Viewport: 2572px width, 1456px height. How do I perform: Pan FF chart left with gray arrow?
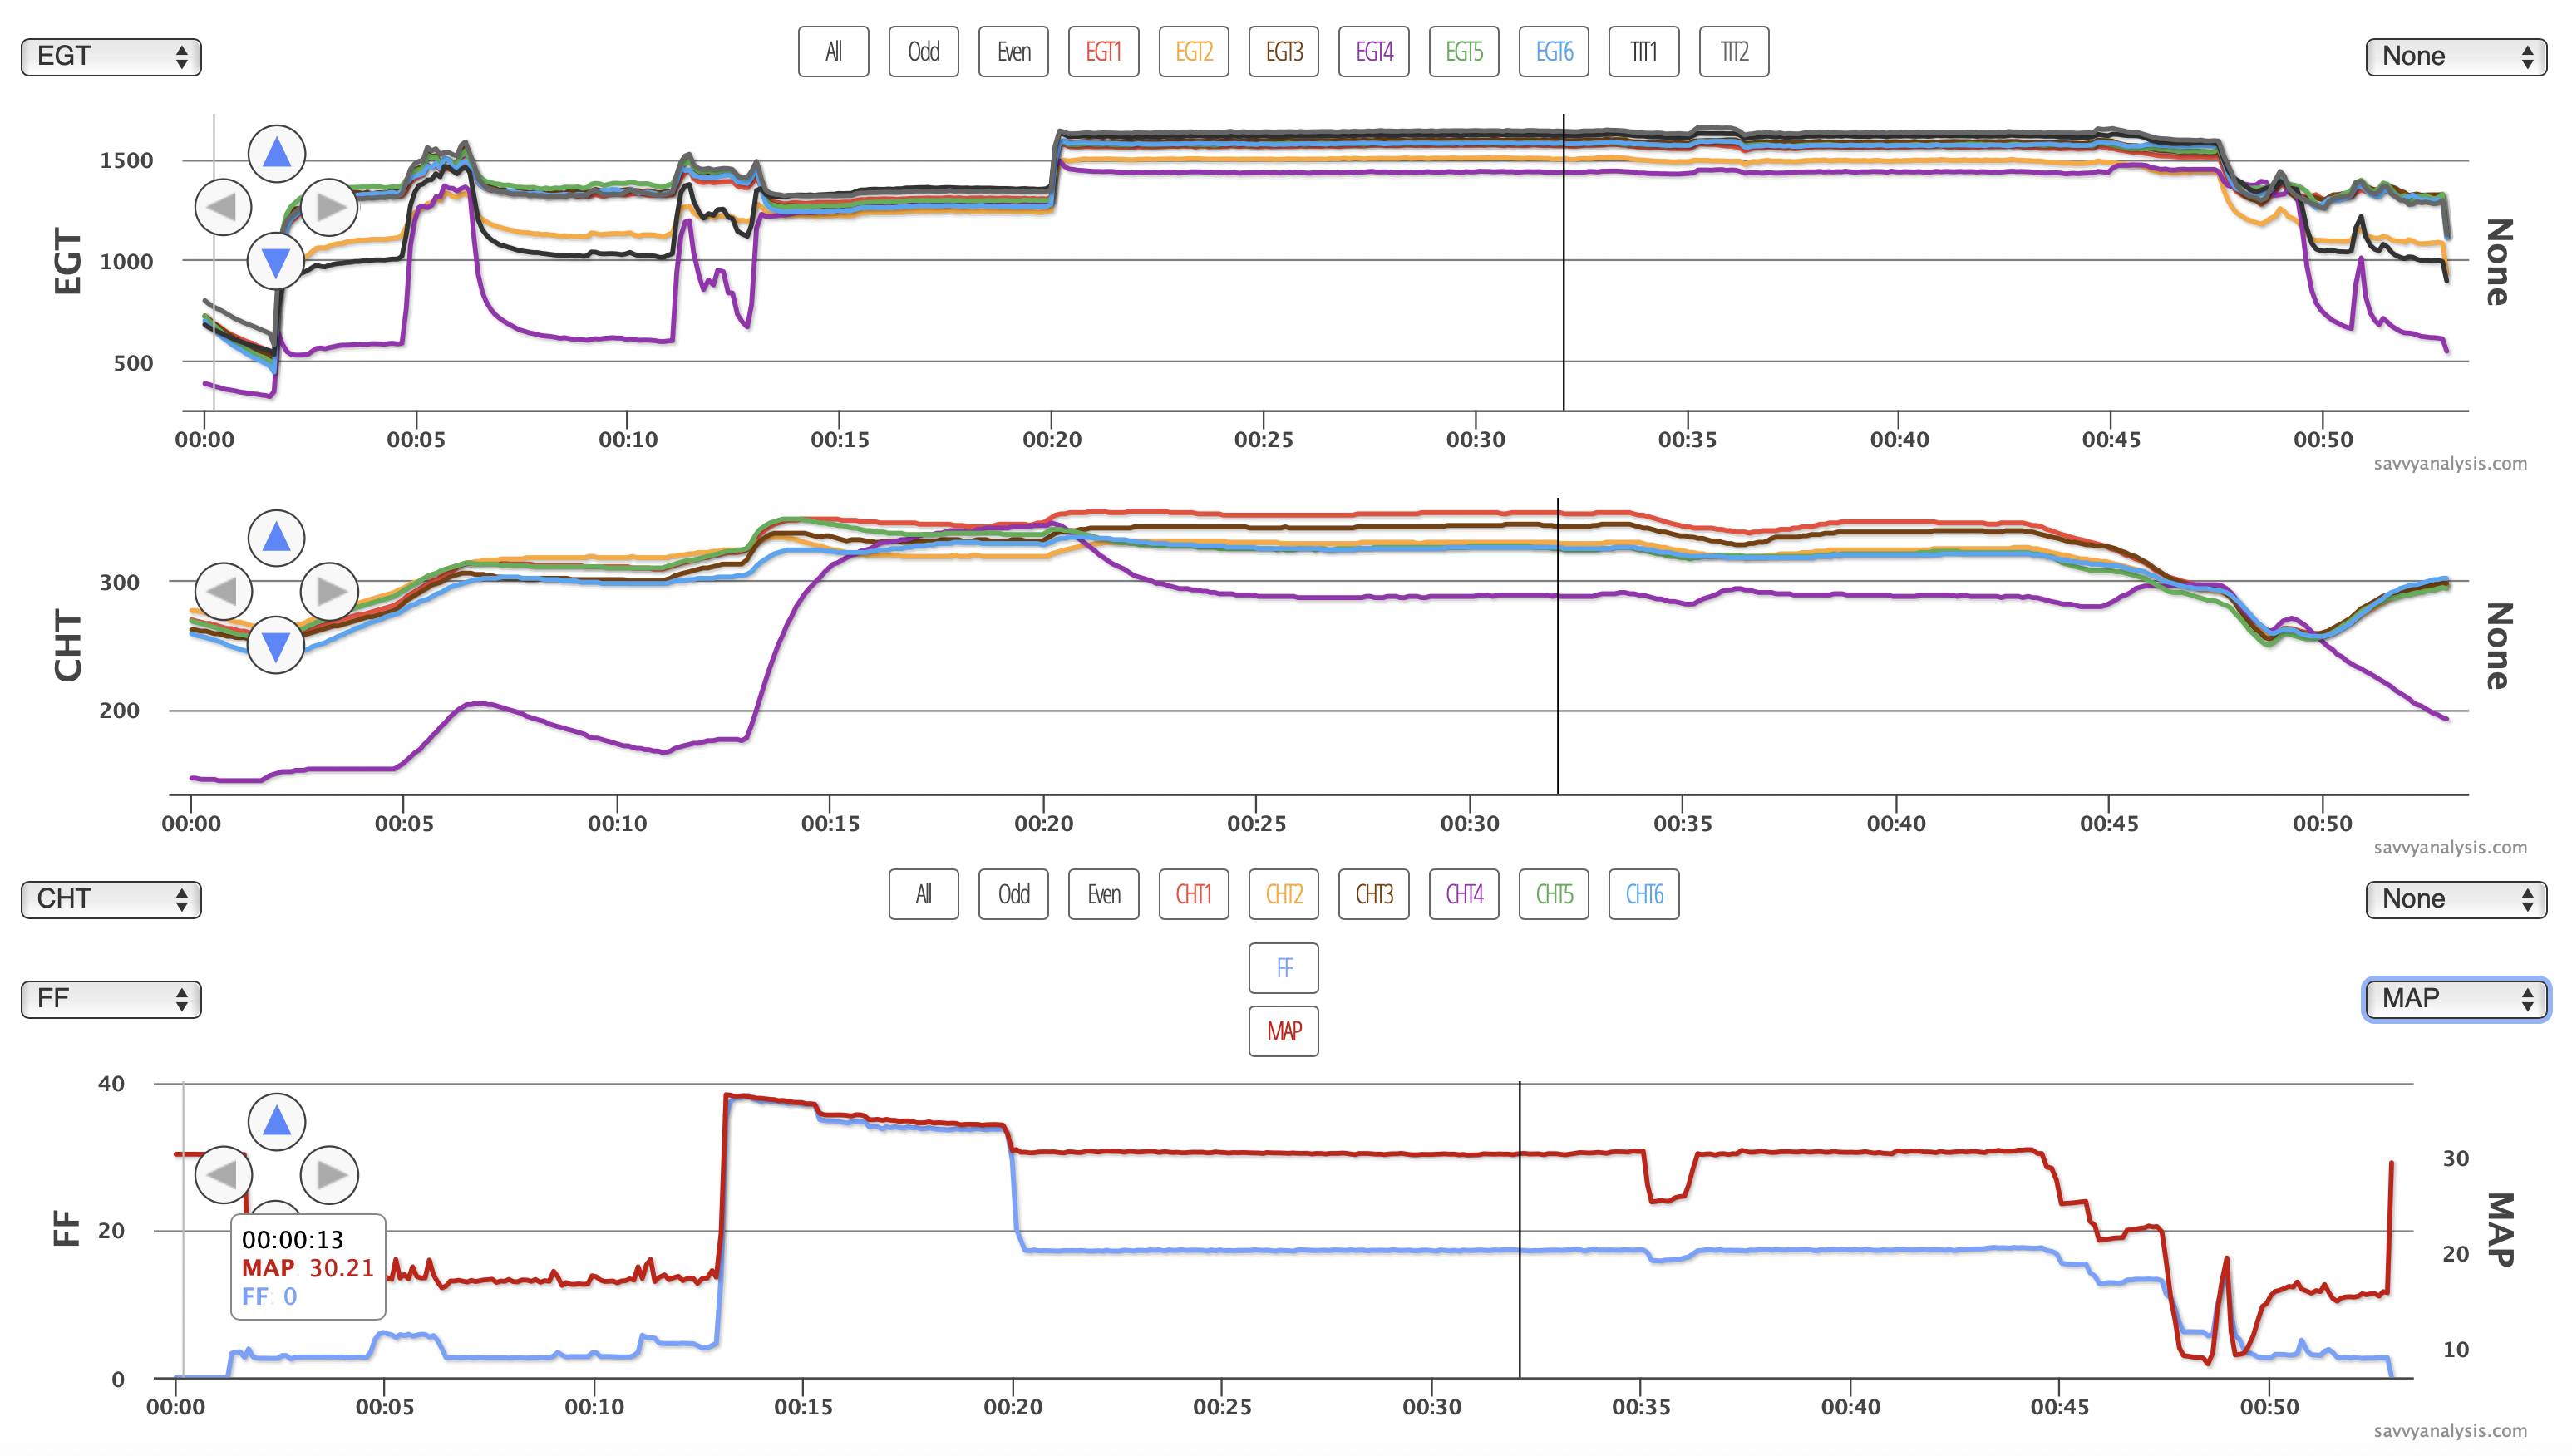pyautogui.click(x=223, y=1175)
